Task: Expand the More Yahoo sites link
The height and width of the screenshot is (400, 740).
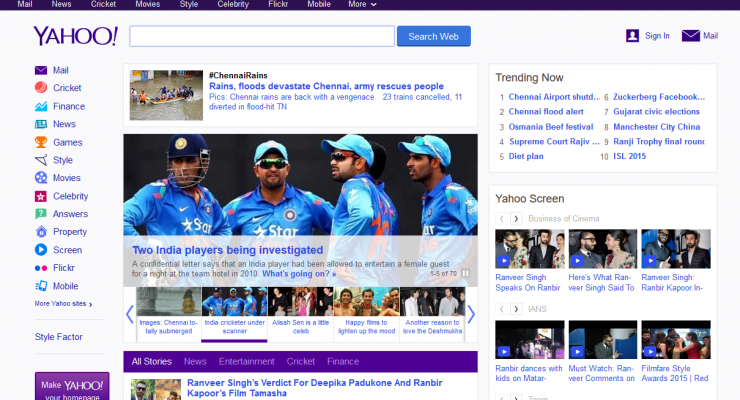Action: [x=64, y=303]
